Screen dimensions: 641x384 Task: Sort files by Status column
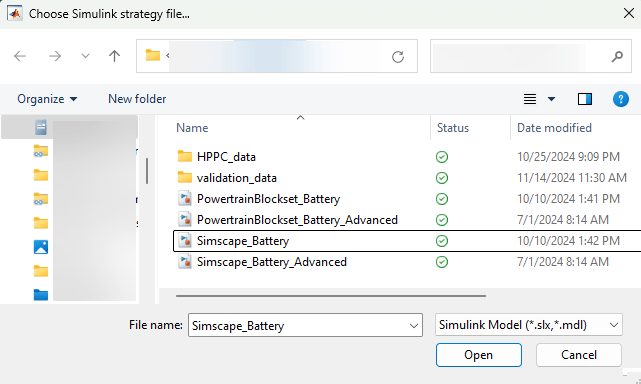point(453,128)
